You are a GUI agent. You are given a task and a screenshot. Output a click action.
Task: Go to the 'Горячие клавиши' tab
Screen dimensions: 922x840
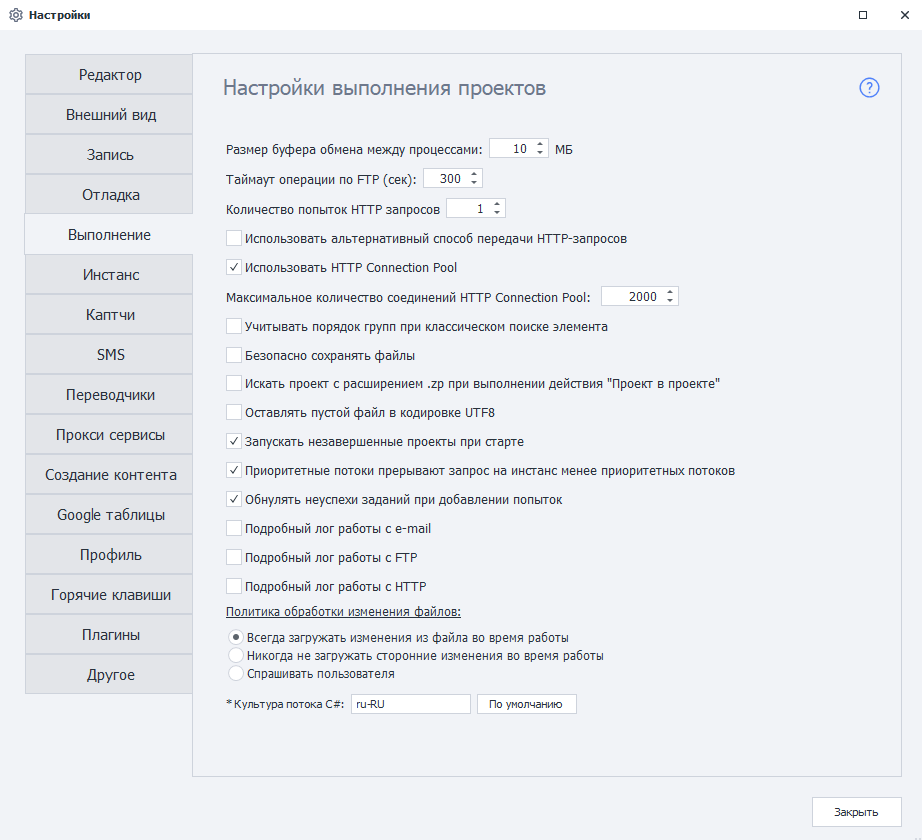pyautogui.click(x=110, y=595)
